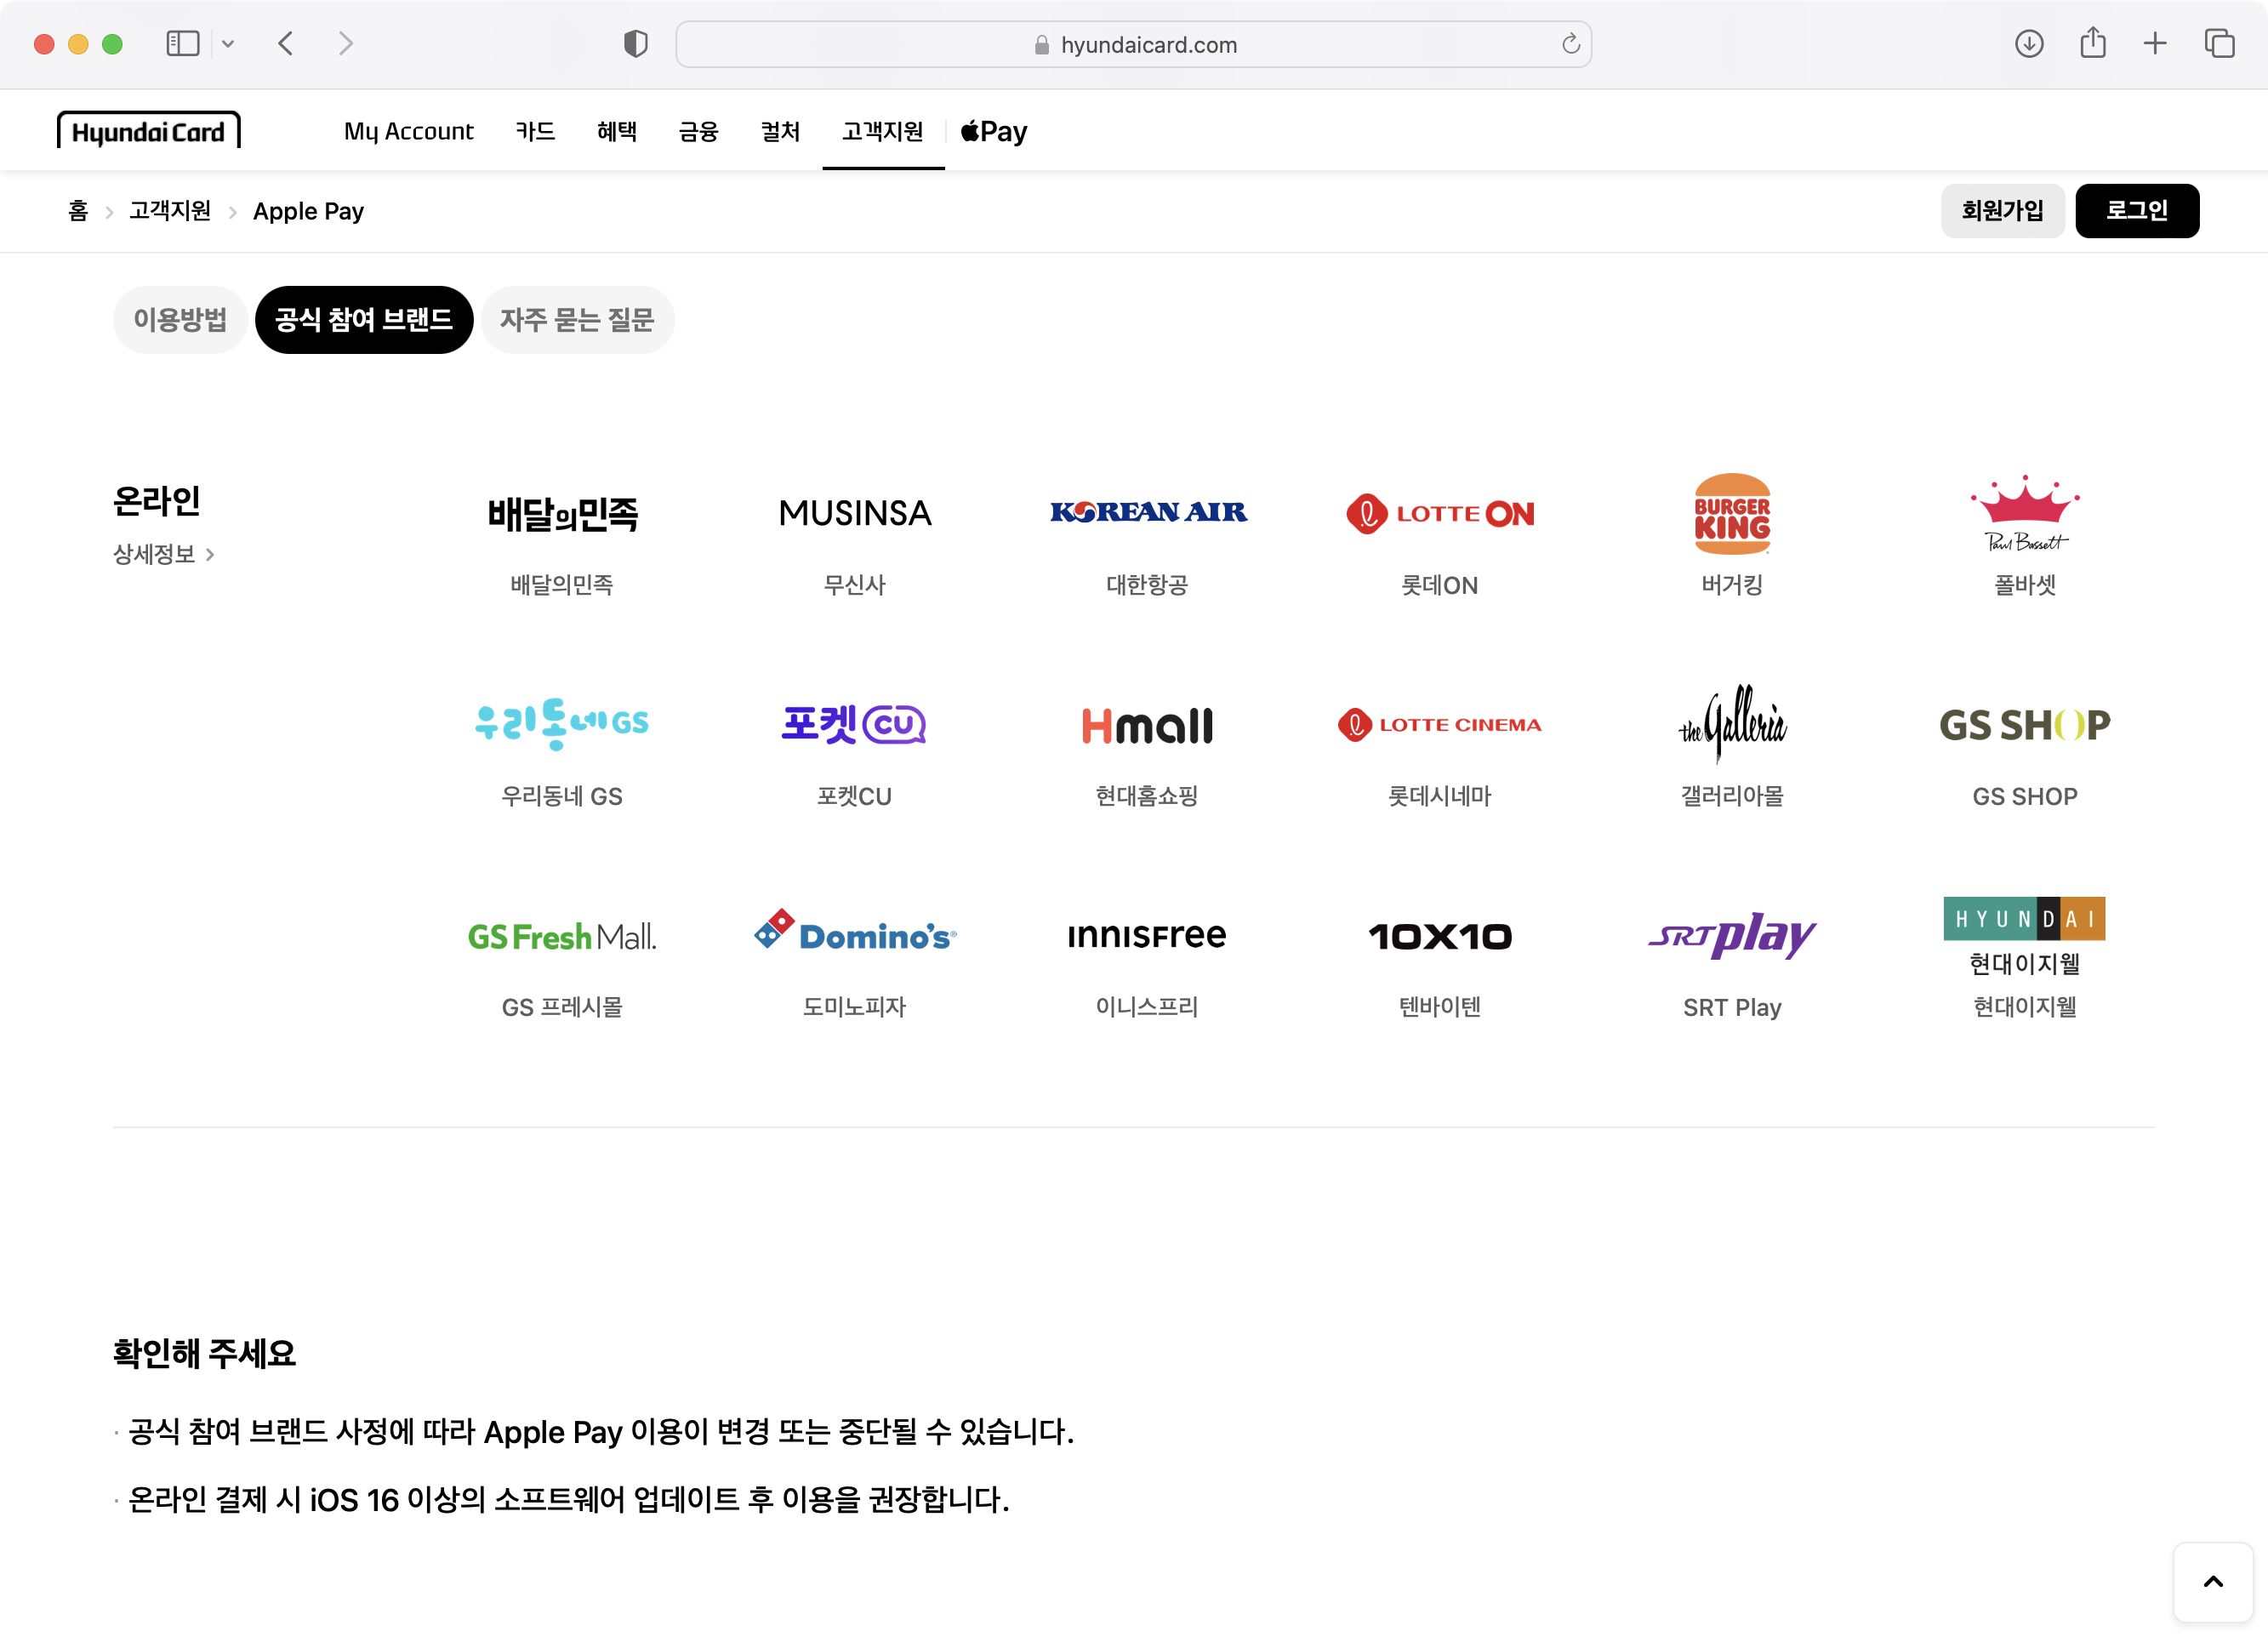
Task: Open the privacy report shield icon
Action: click(x=635, y=44)
